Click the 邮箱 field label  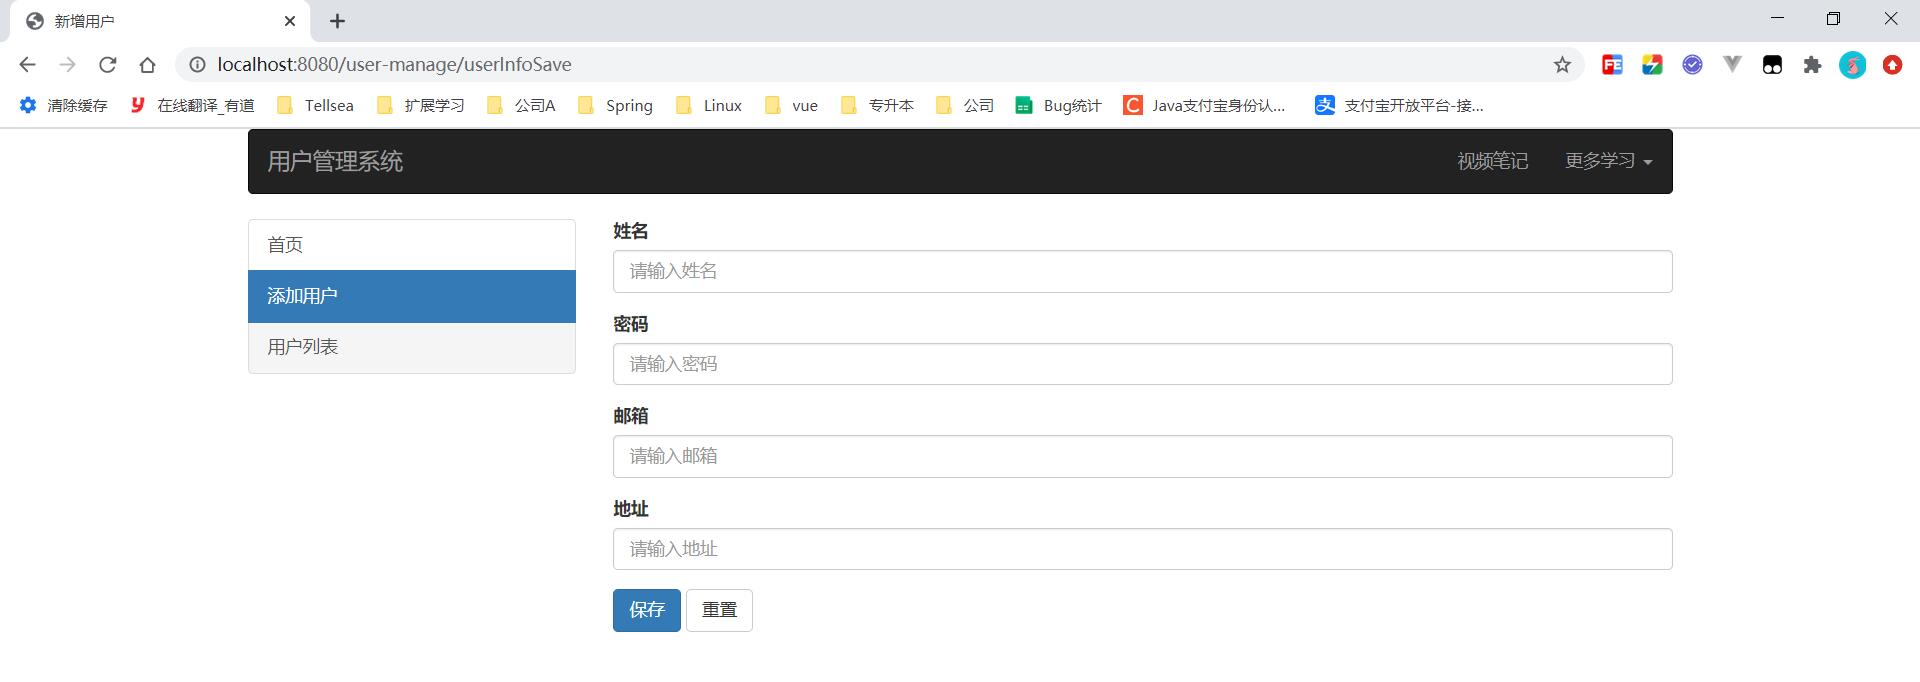631,416
